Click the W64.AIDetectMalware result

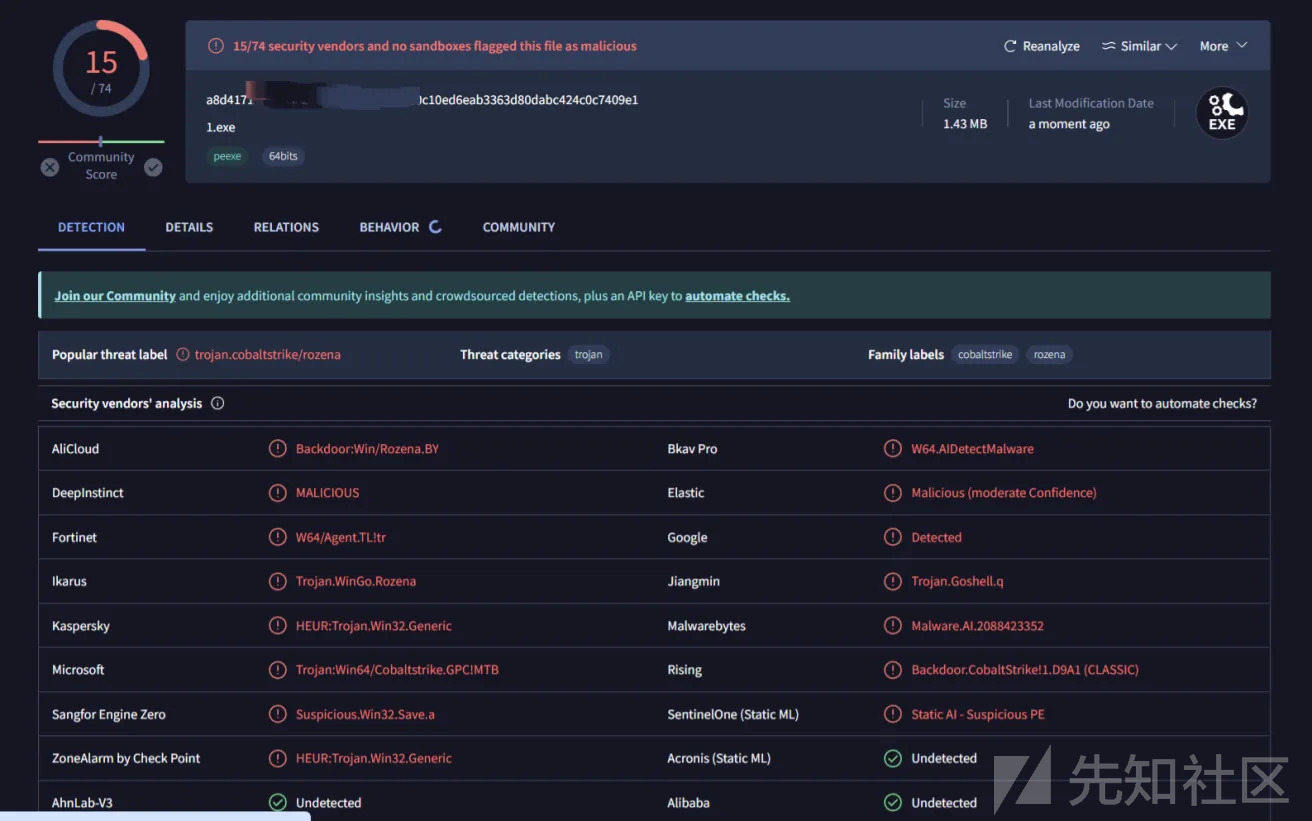pos(972,449)
